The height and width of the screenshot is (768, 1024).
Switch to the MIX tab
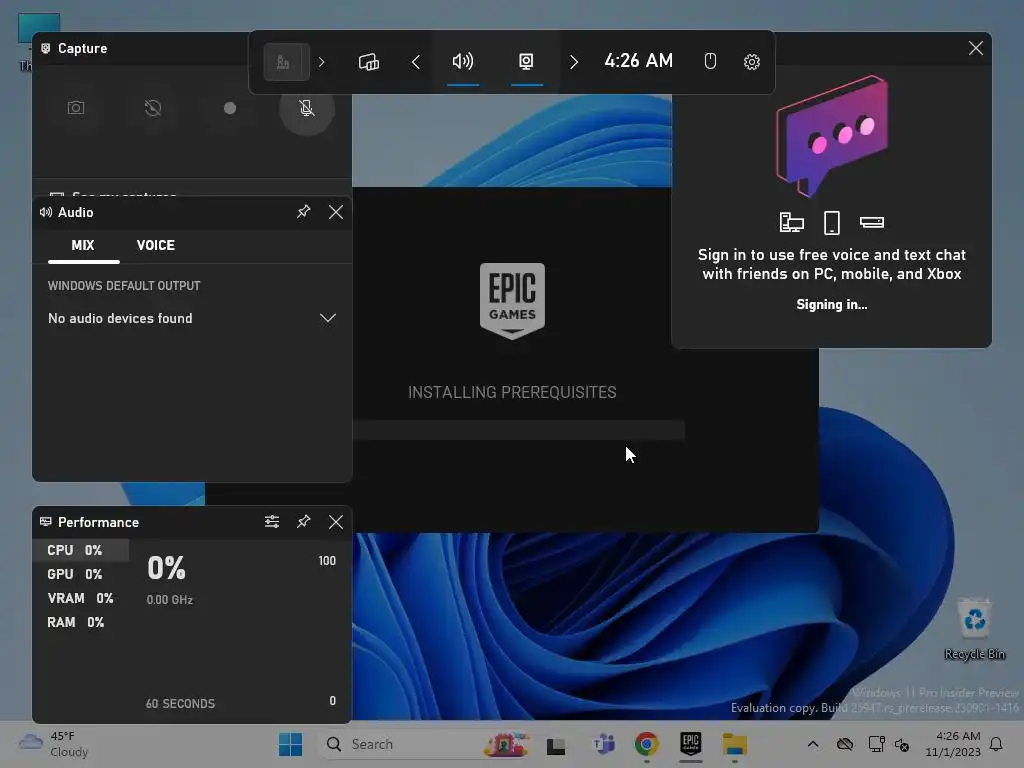pyautogui.click(x=83, y=246)
